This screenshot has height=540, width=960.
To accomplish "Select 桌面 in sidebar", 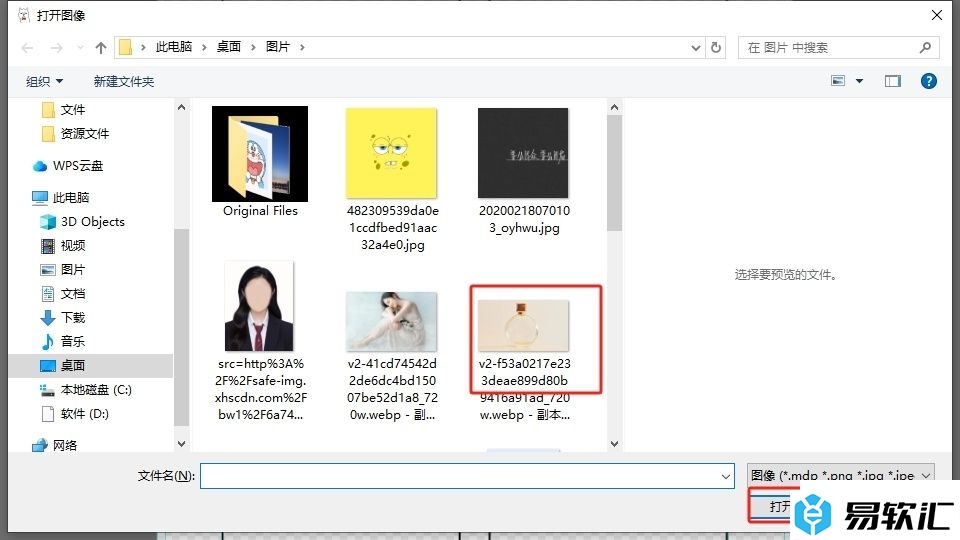I will (x=91, y=366).
